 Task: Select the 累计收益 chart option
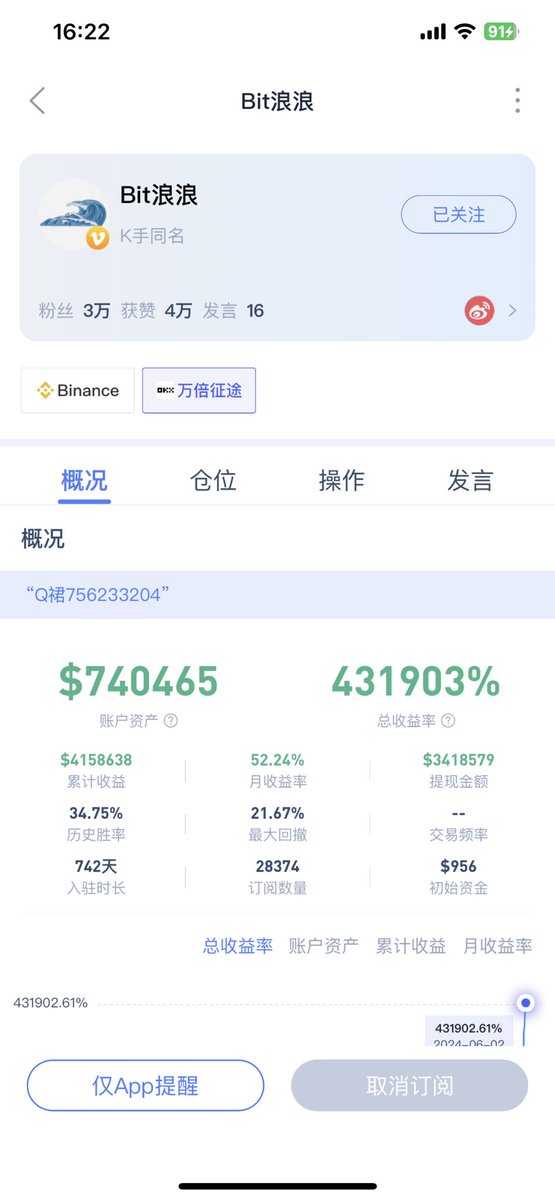pyautogui.click(x=411, y=946)
